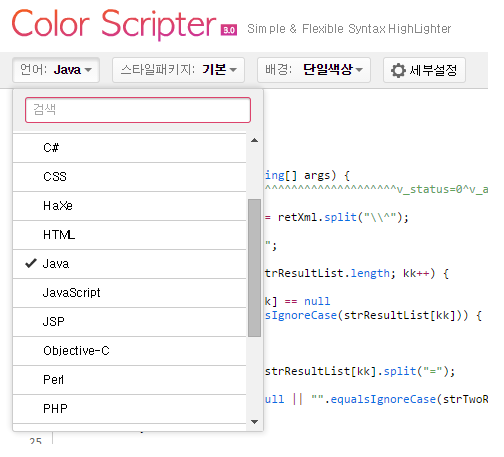The height and width of the screenshot is (457, 504).
Task: Click the language list scroll-up arrow
Action: tap(254, 140)
